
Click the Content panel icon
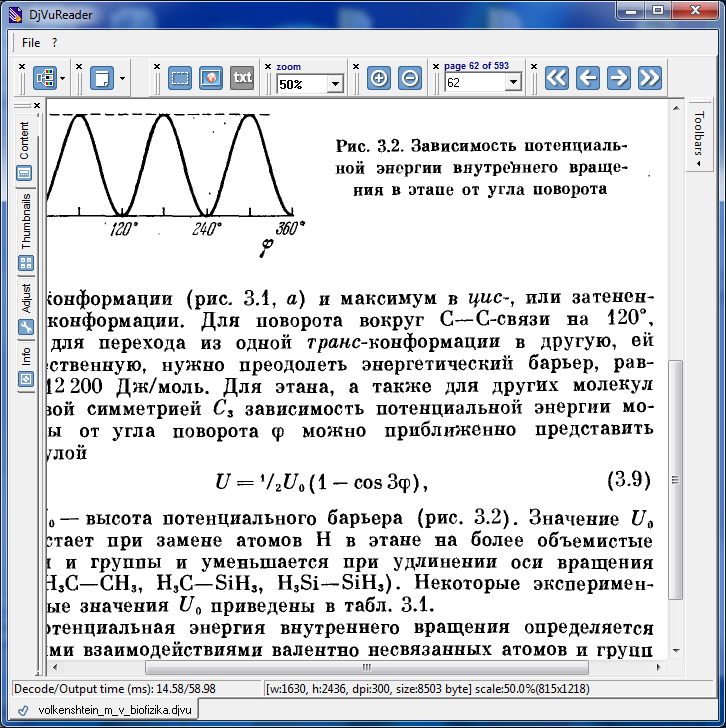[24, 174]
